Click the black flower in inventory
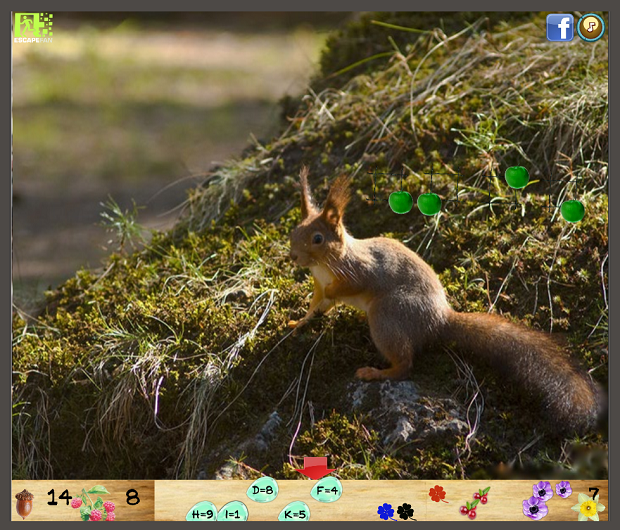This screenshot has height=530, width=620. click(x=406, y=512)
